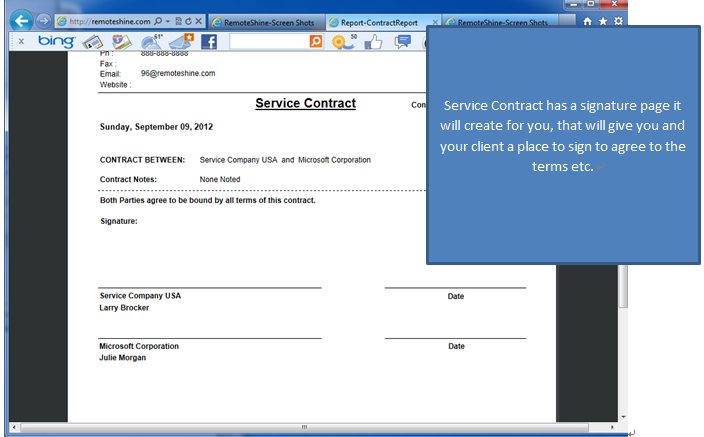Click the browser Forward arrow button
The image size is (704, 437).
click(x=44, y=21)
